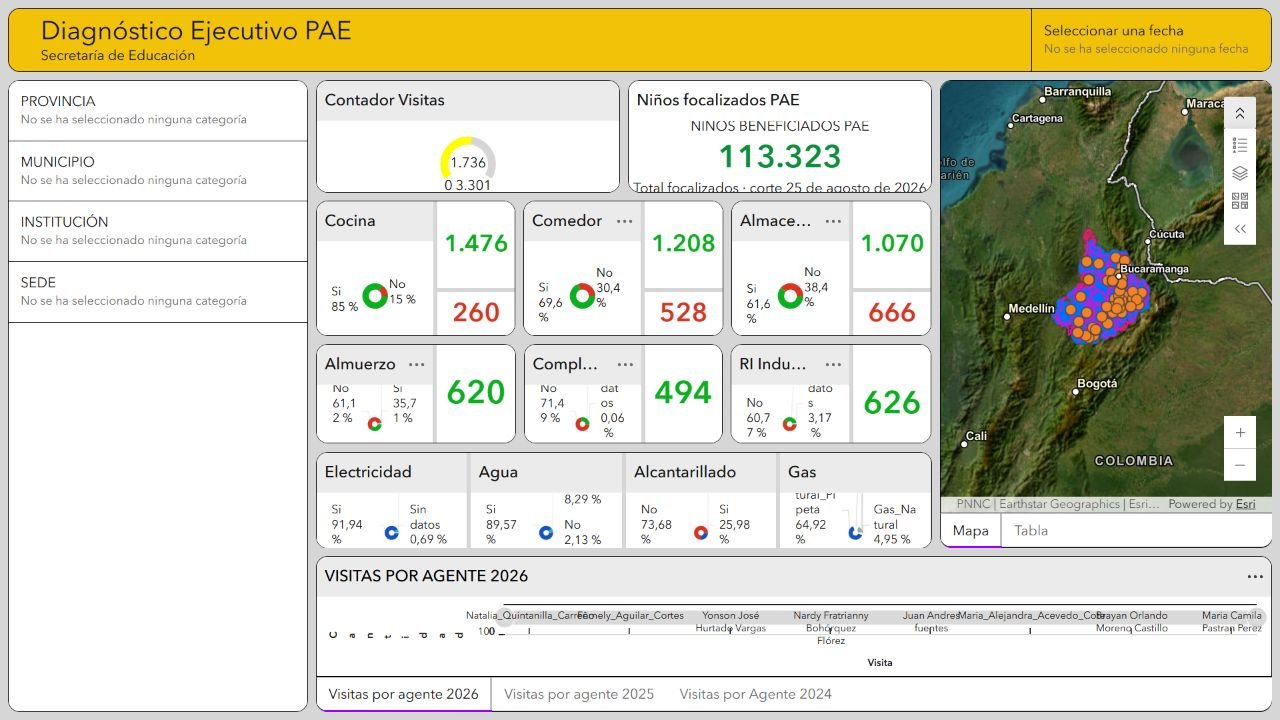The image size is (1280, 720).
Task: Switch to the Mapa tab
Action: 970,531
